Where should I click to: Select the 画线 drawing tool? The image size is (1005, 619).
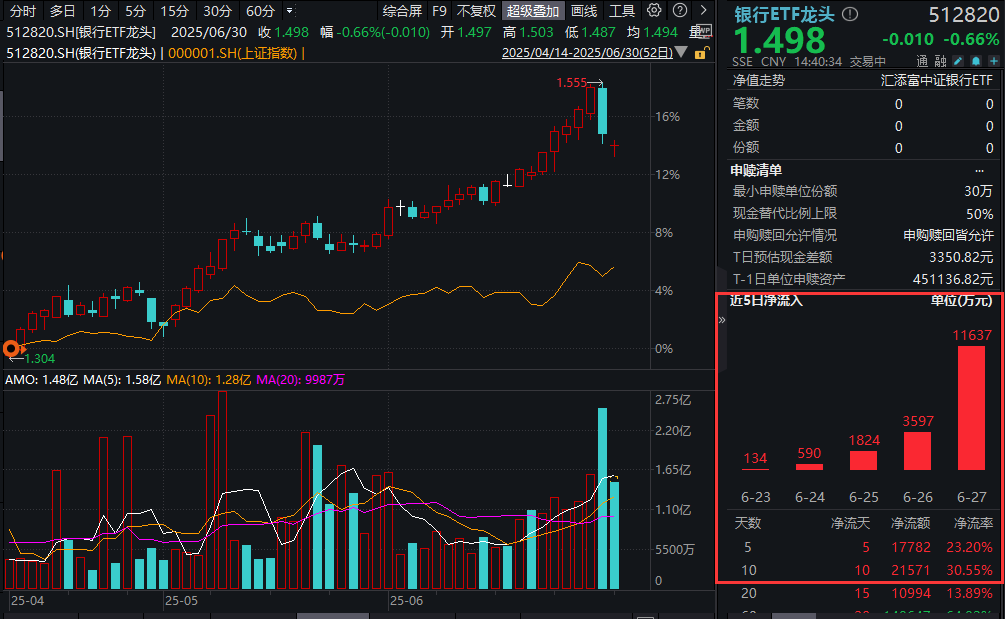coord(582,11)
